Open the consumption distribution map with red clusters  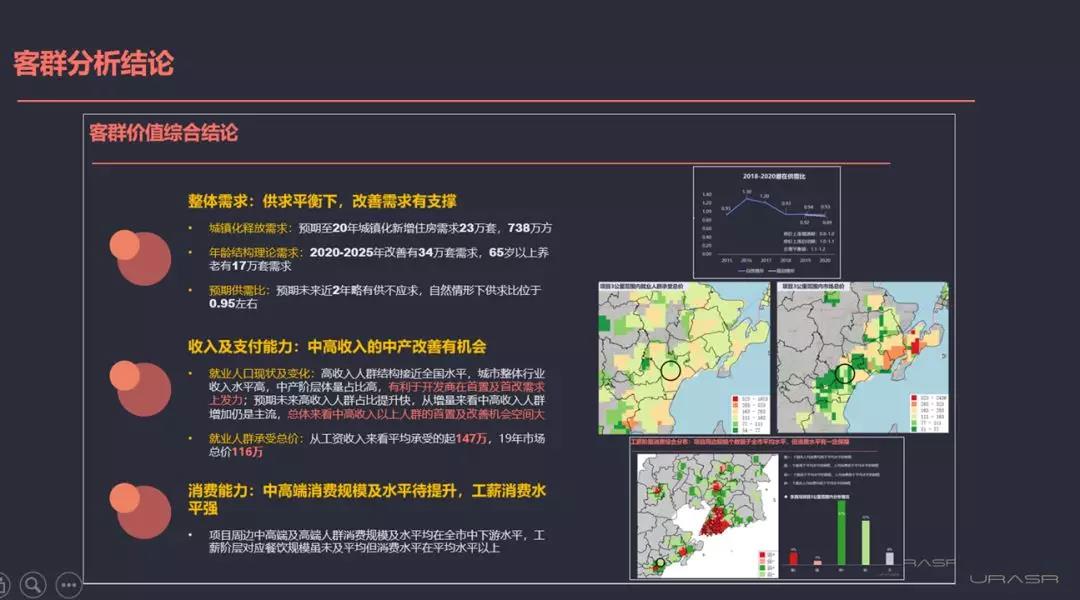[x=707, y=515]
